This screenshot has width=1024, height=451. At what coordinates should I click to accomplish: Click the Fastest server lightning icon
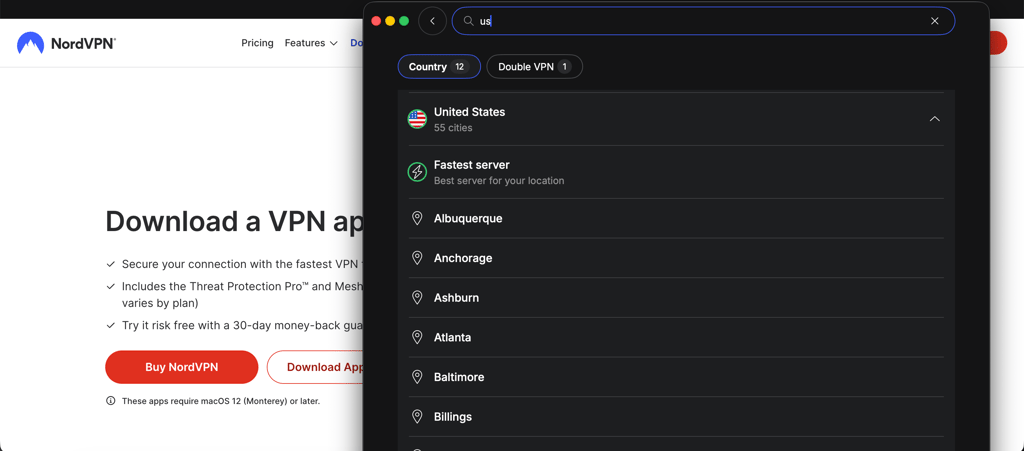pos(417,172)
